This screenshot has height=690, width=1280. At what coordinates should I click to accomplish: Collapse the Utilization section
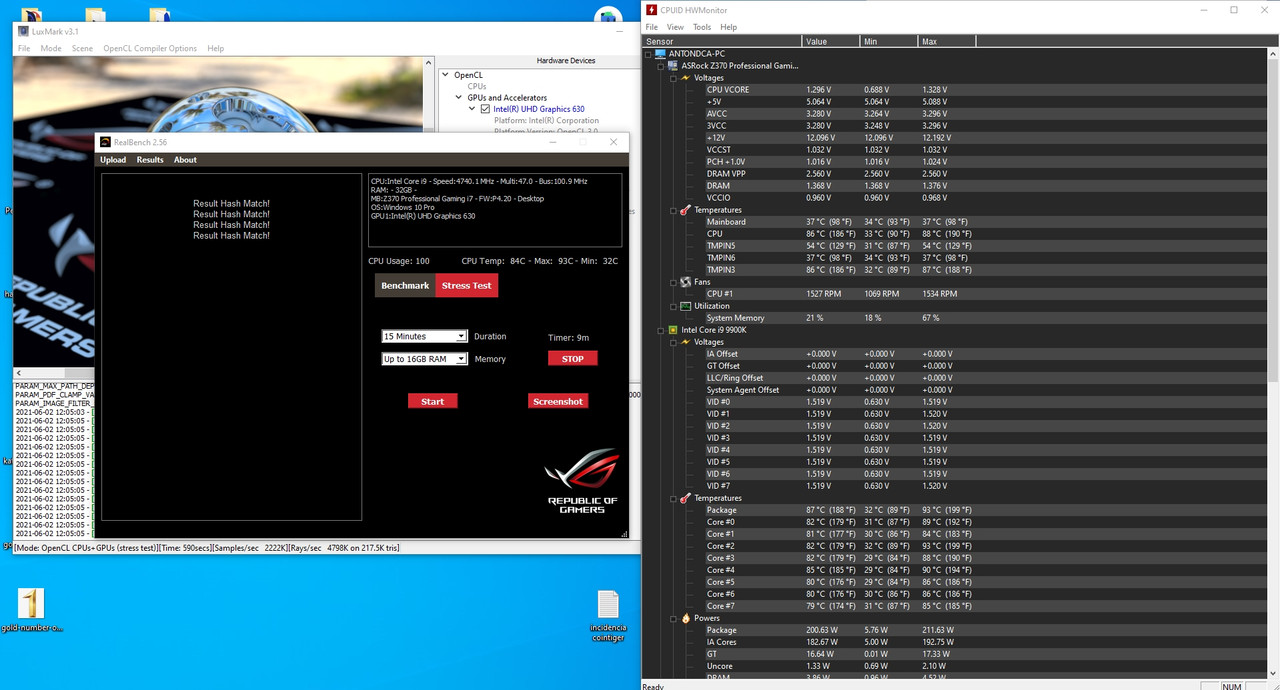click(x=674, y=306)
